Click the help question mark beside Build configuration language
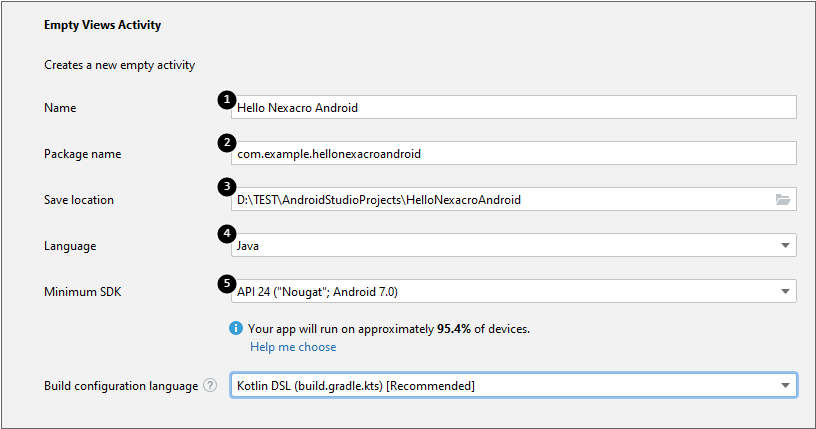This screenshot has height=429, width=816. point(210,385)
